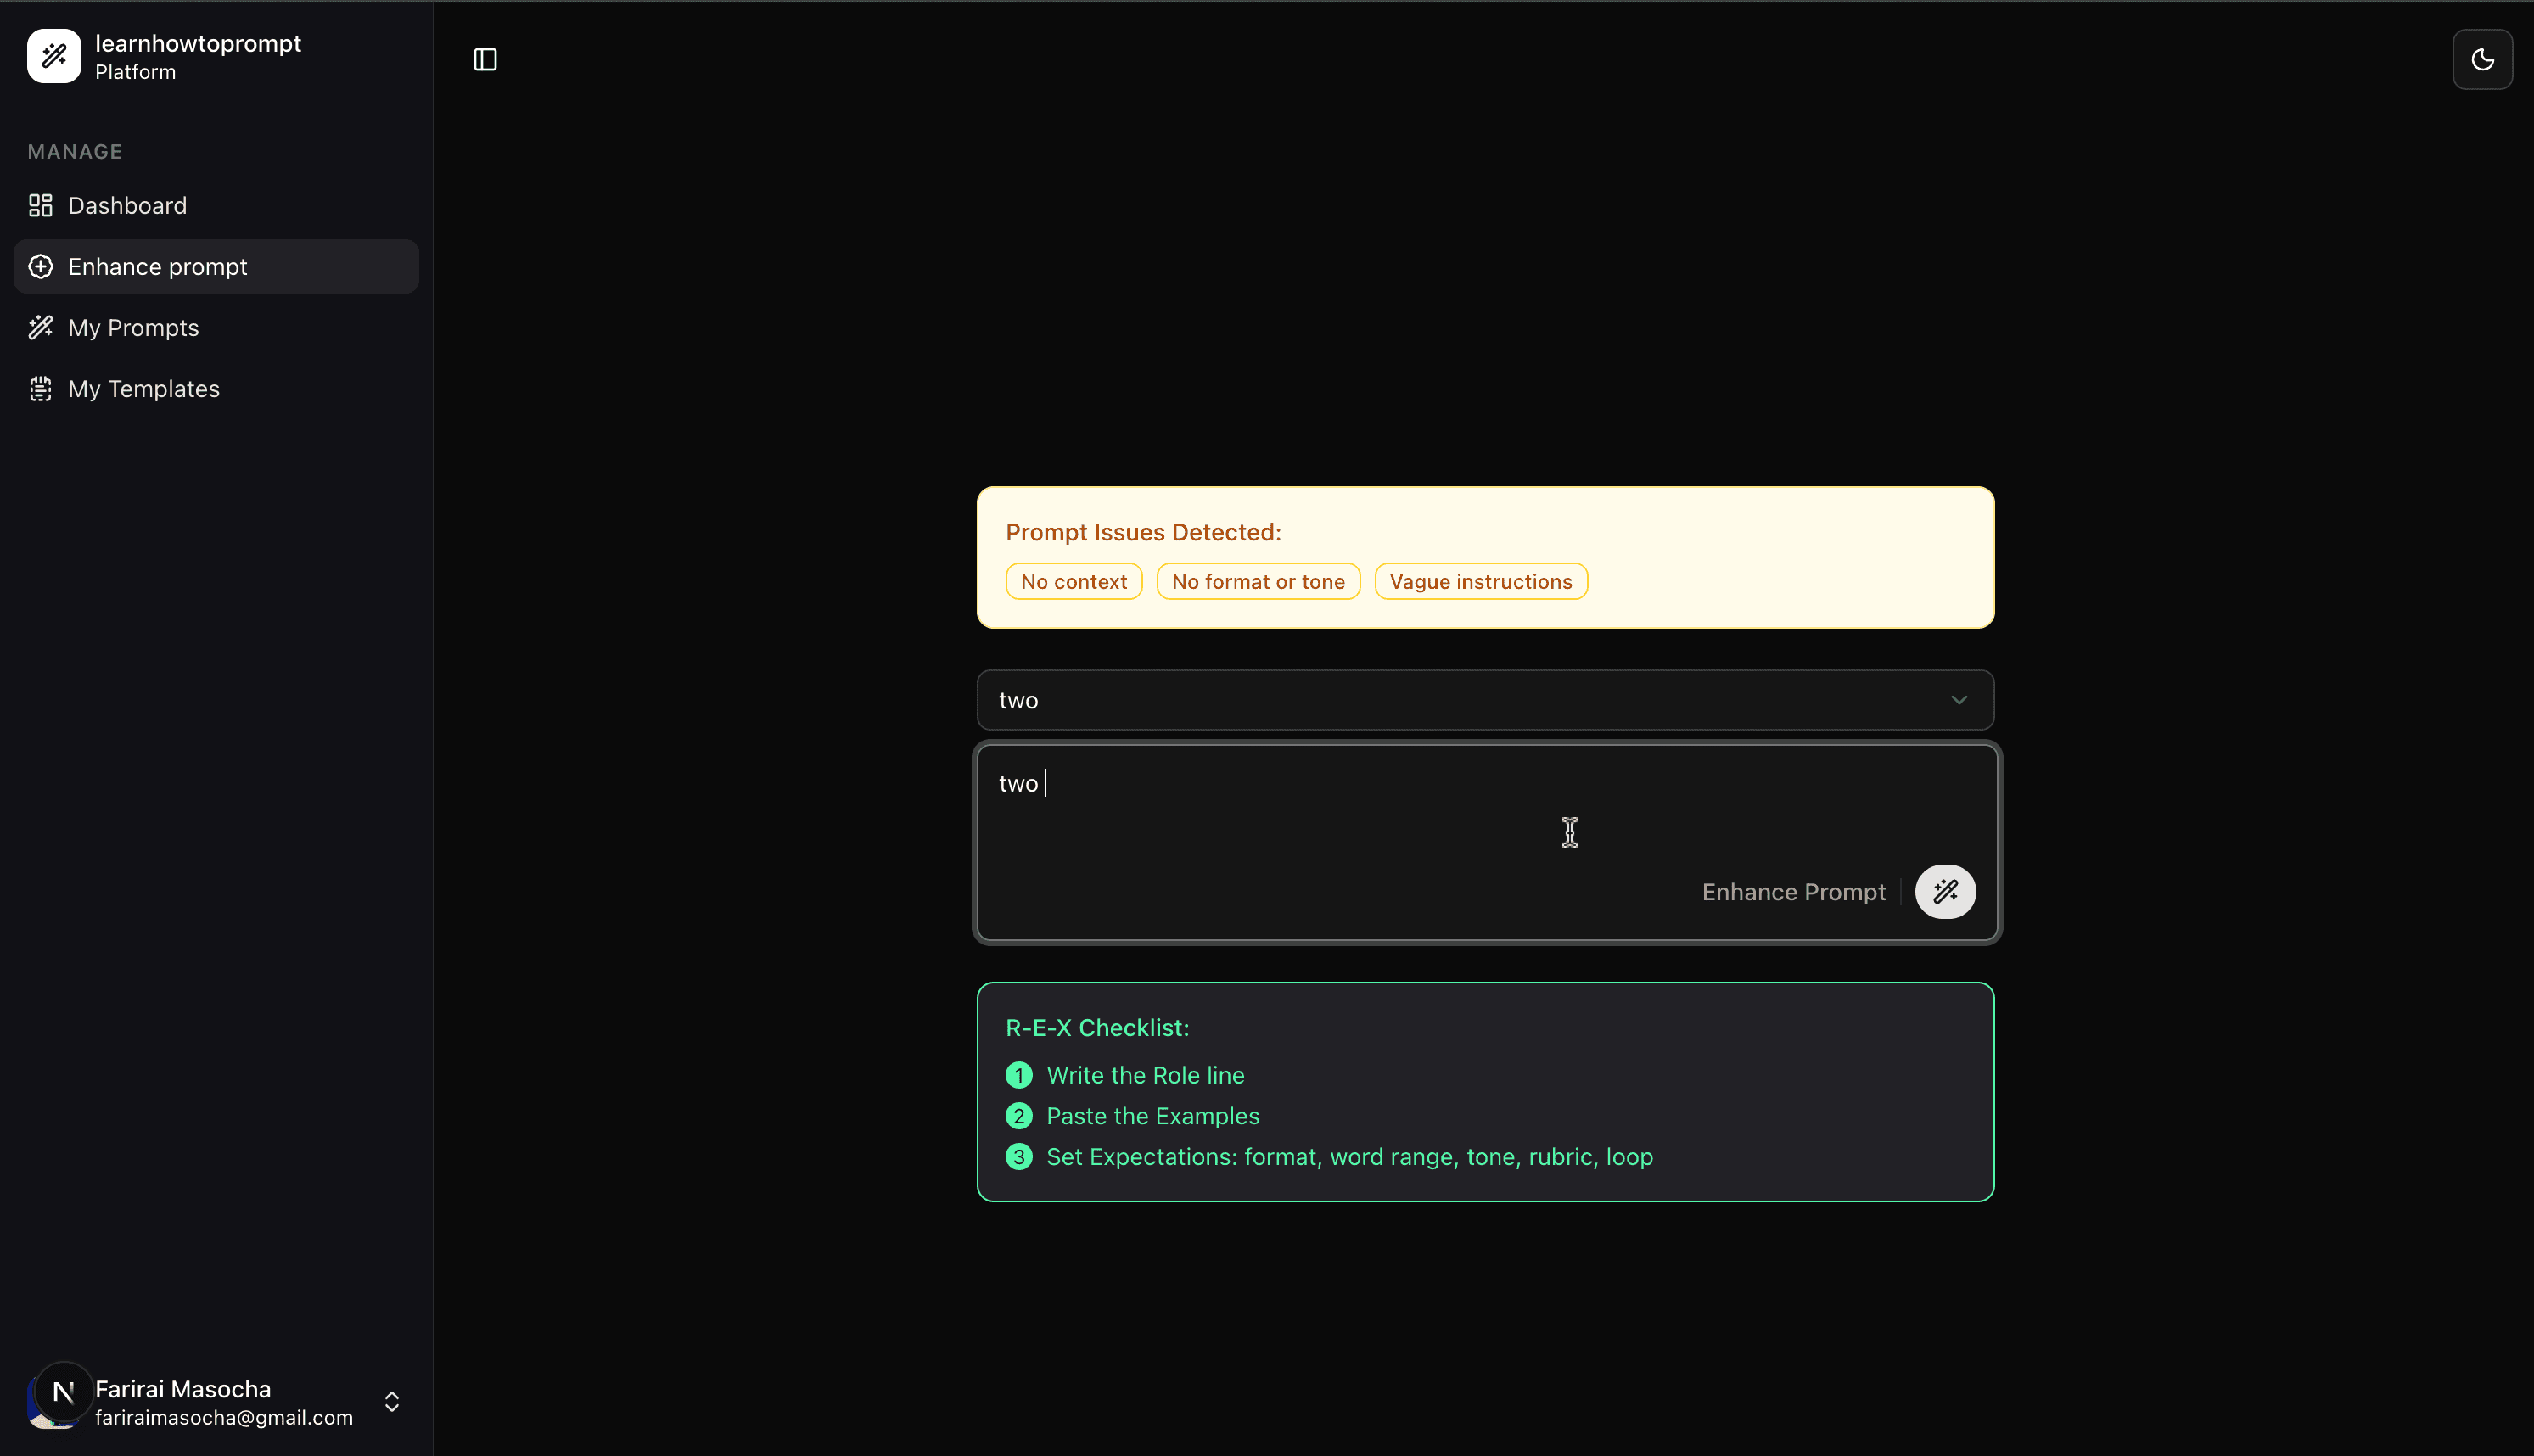The image size is (2534, 1456).
Task: Click inside the prompt text area
Action: (x=1400, y=810)
